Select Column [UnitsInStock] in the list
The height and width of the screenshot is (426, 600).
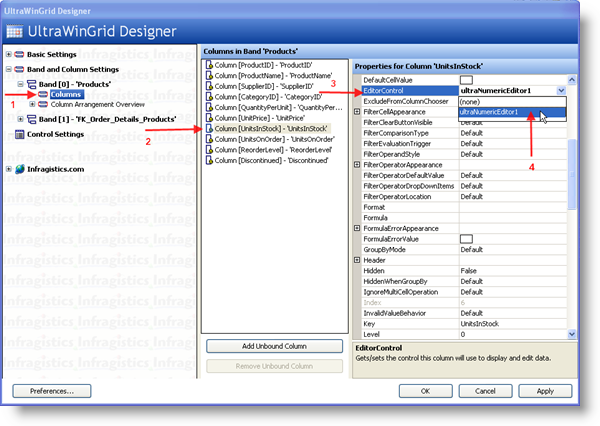click(271, 129)
